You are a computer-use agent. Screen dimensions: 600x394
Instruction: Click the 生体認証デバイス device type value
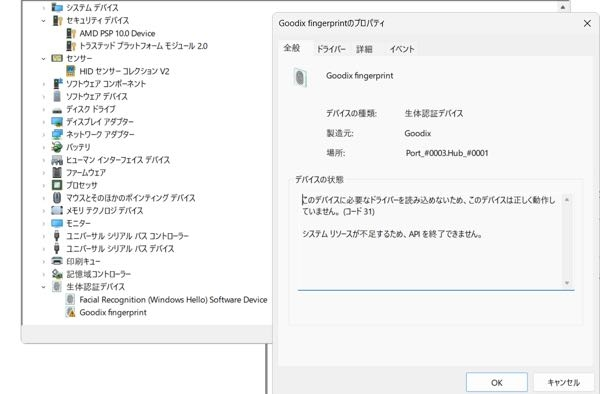coord(434,113)
